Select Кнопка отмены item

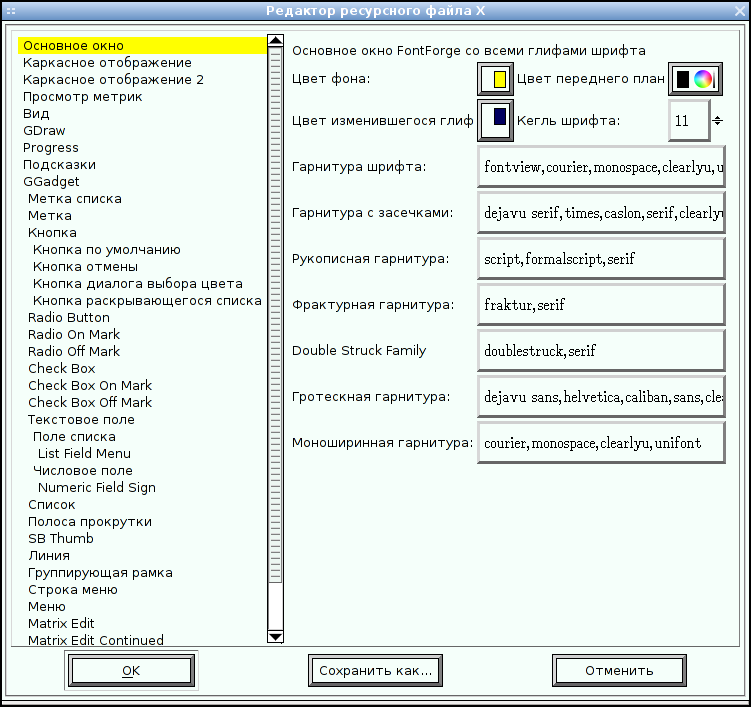click(x=85, y=267)
